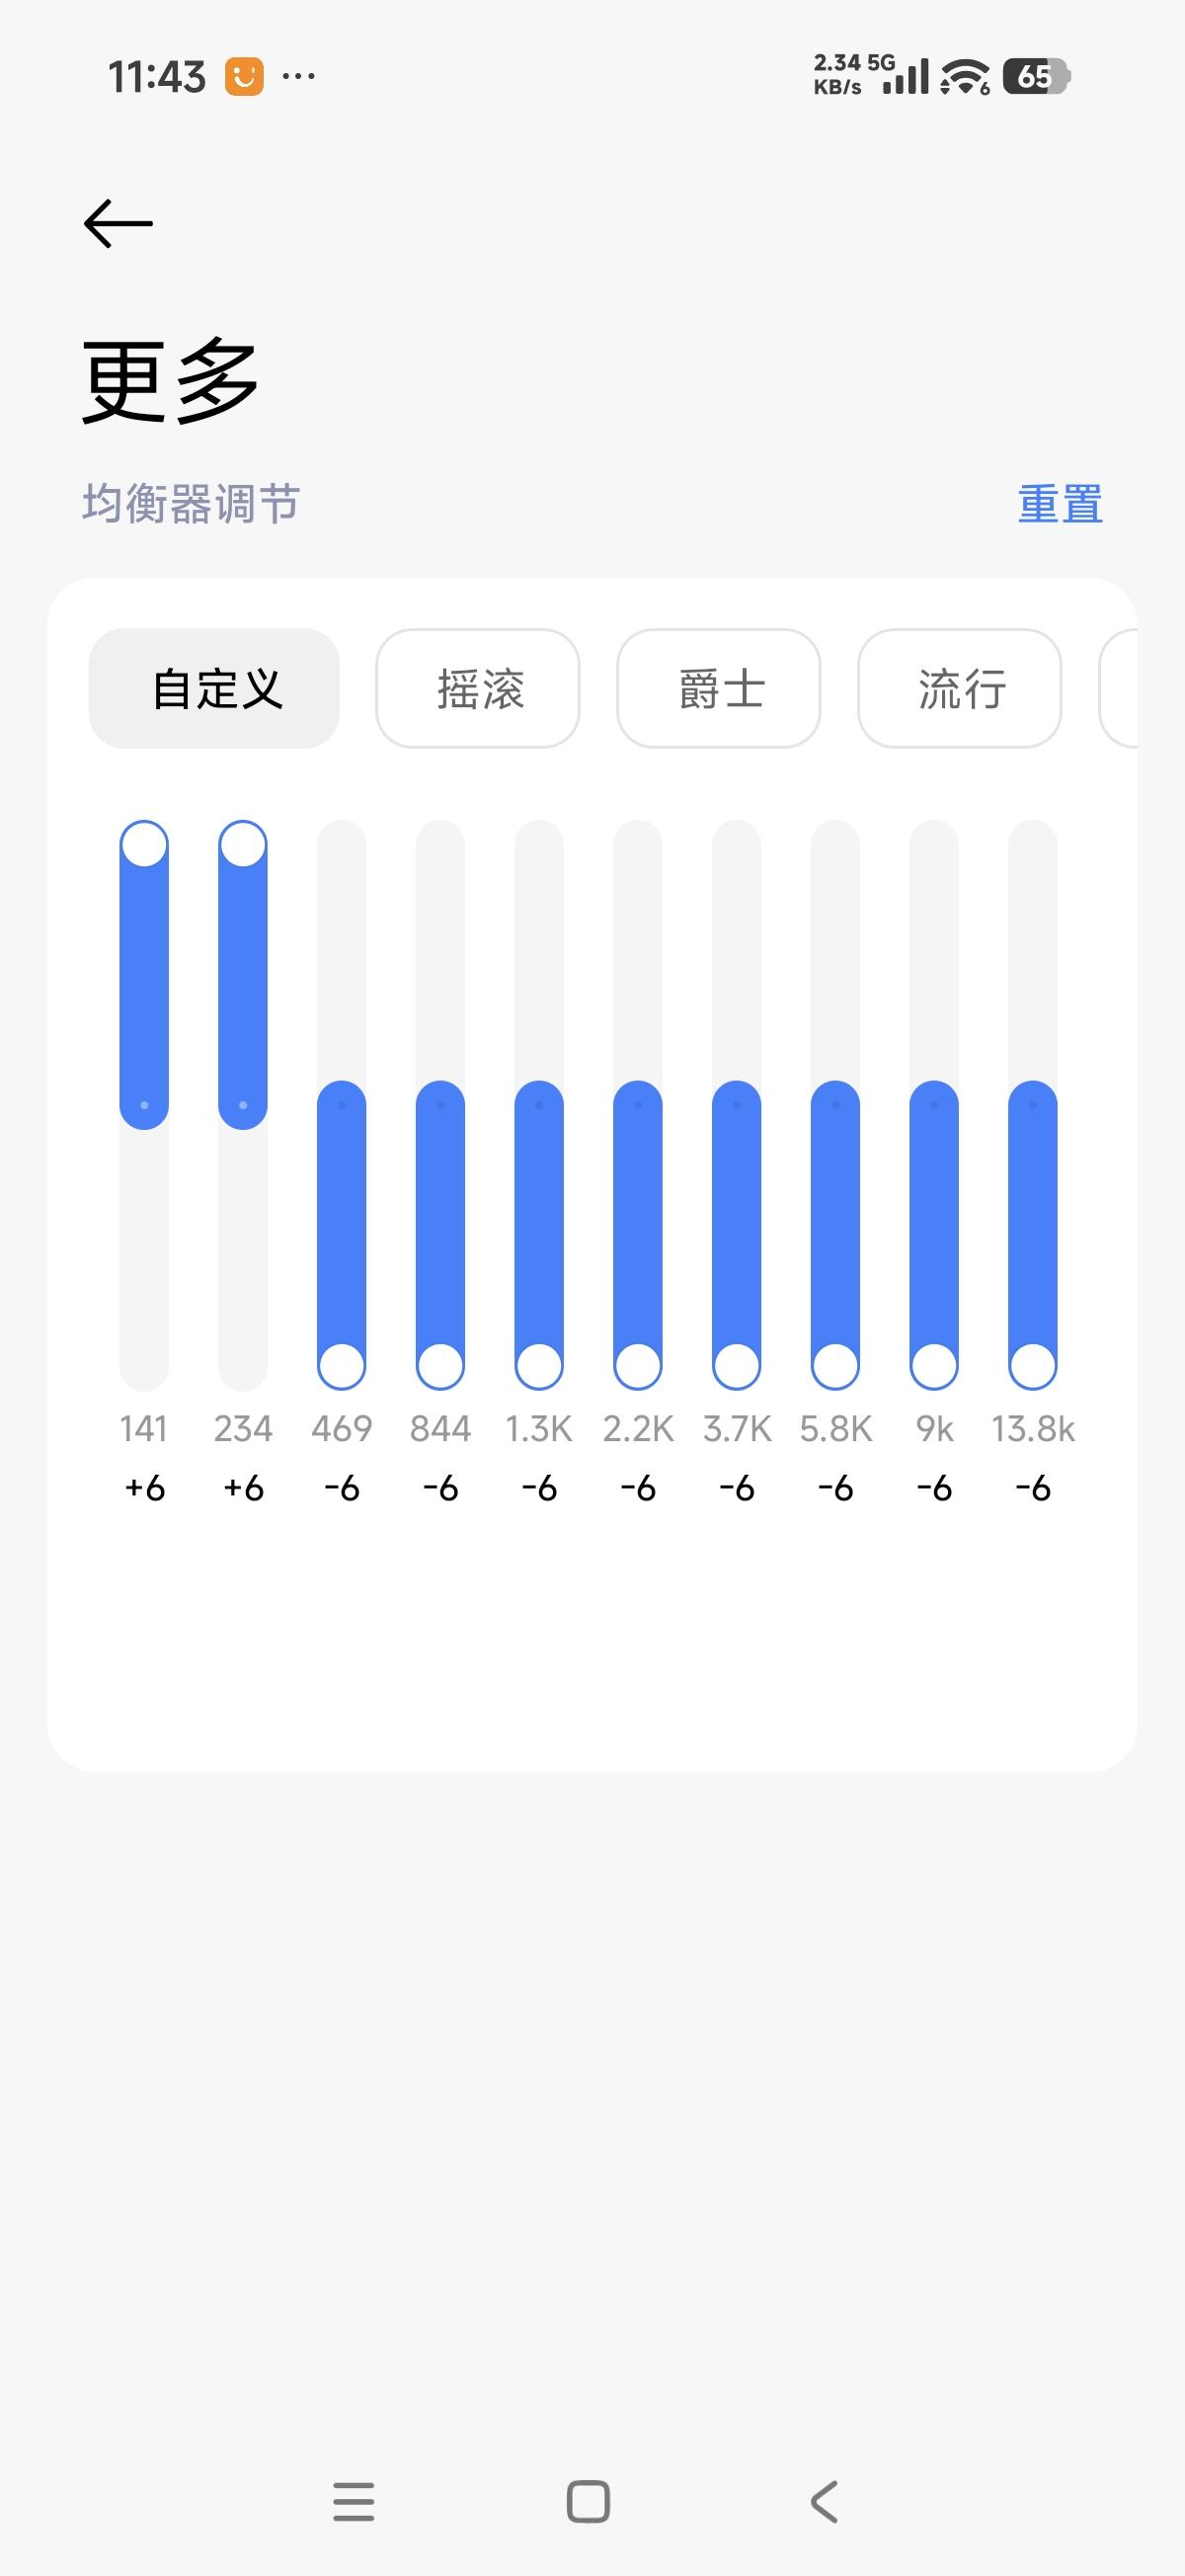Click the 5.8K slider handle

835,1365
